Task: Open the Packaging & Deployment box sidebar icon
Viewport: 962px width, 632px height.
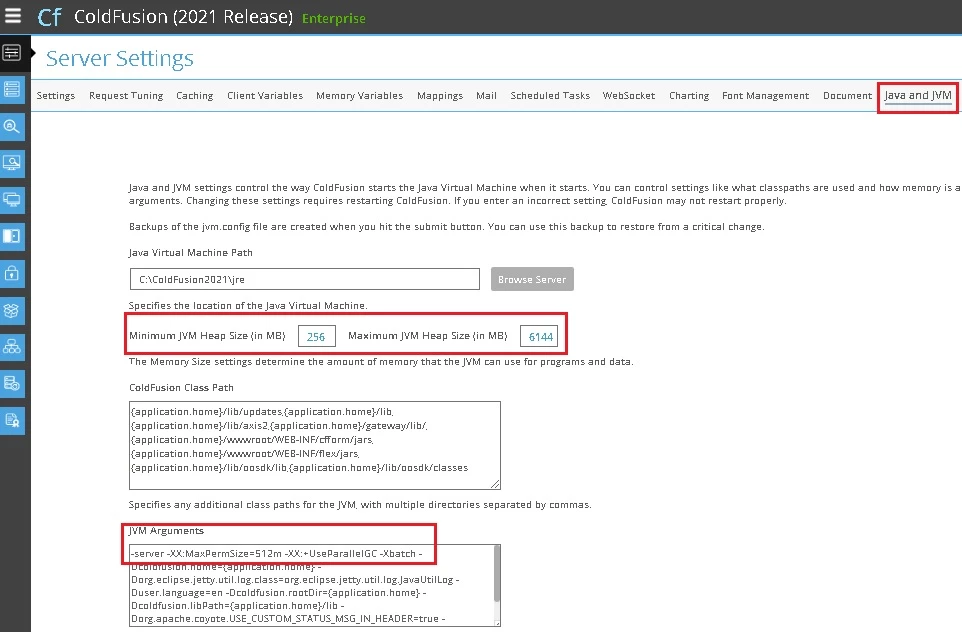Action: [x=12, y=310]
